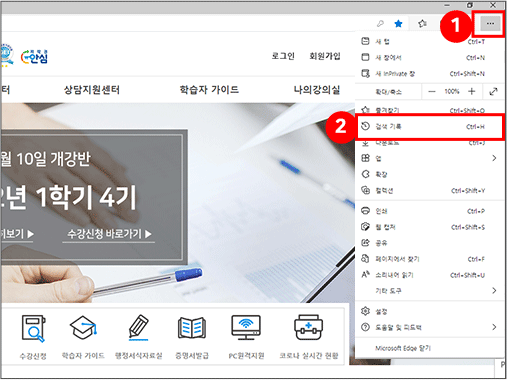Click the 안심 logo at page top
Viewport: 507px width, 380px height.
coord(34,57)
